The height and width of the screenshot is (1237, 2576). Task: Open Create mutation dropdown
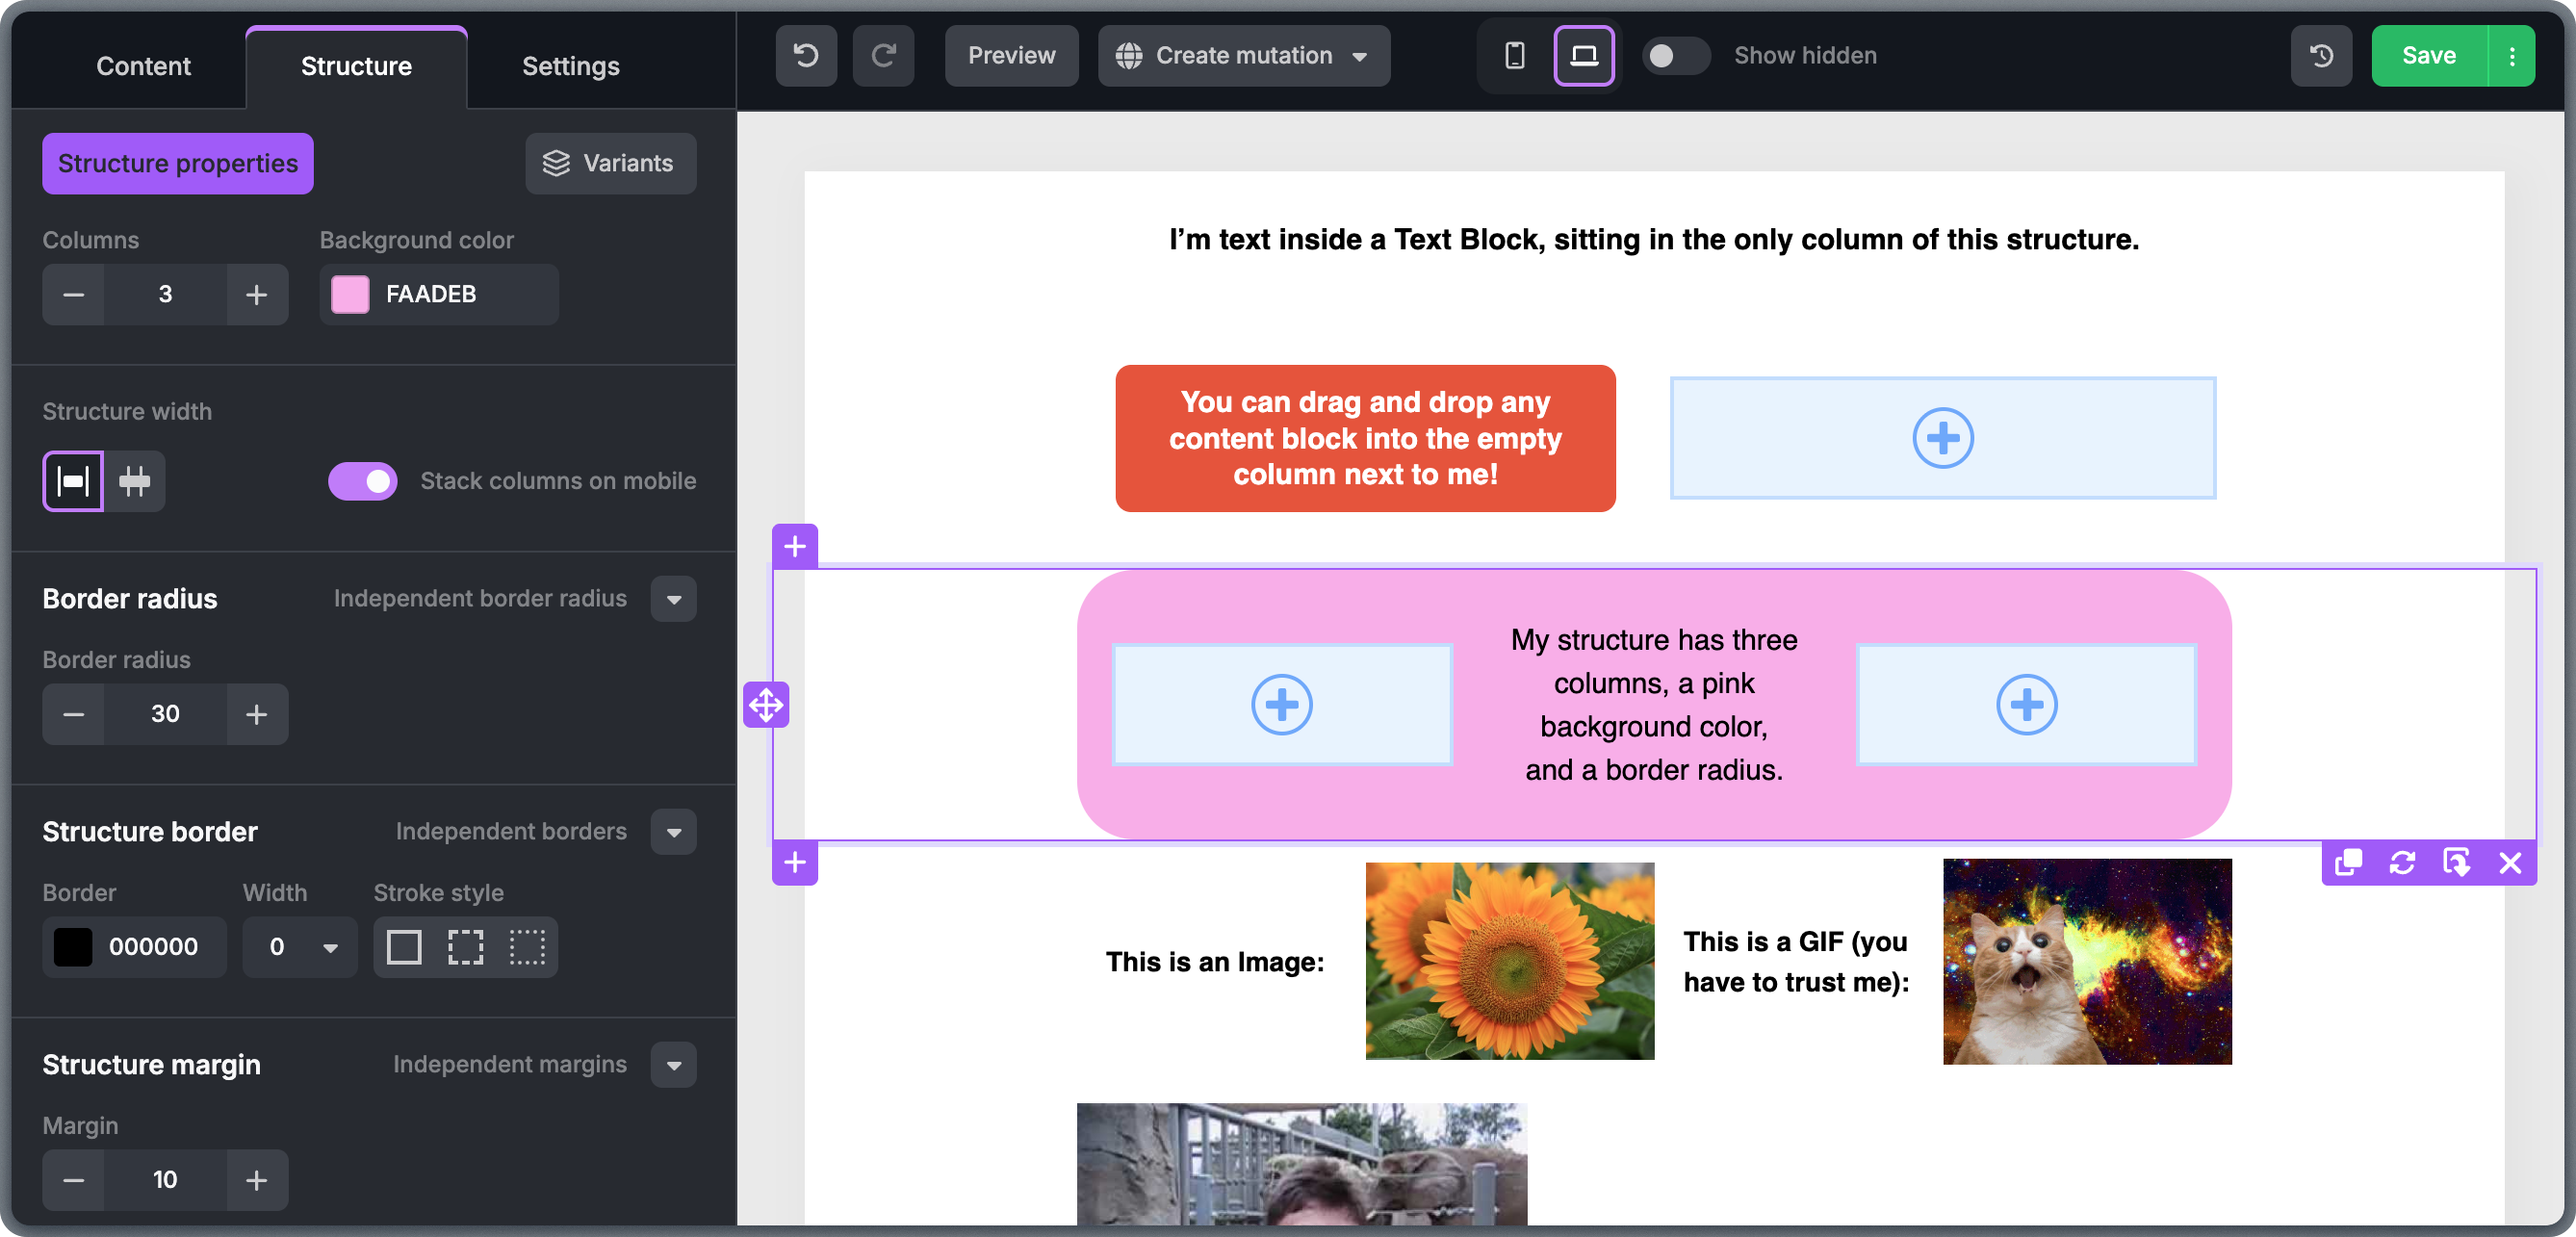point(1243,56)
